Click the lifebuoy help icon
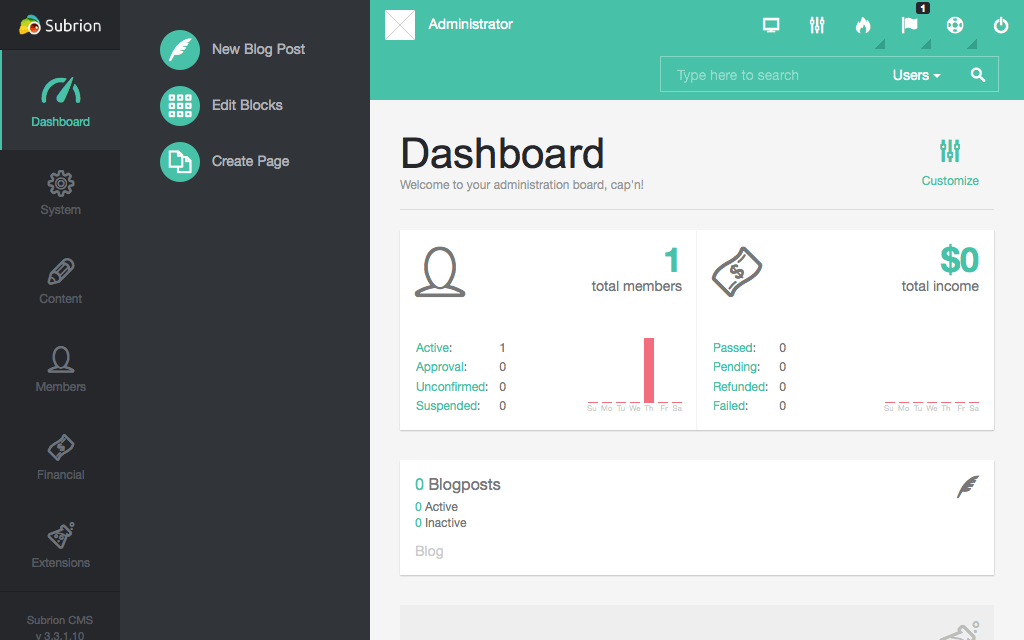The width and height of the screenshot is (1024, 640). (x=955, y=26)
